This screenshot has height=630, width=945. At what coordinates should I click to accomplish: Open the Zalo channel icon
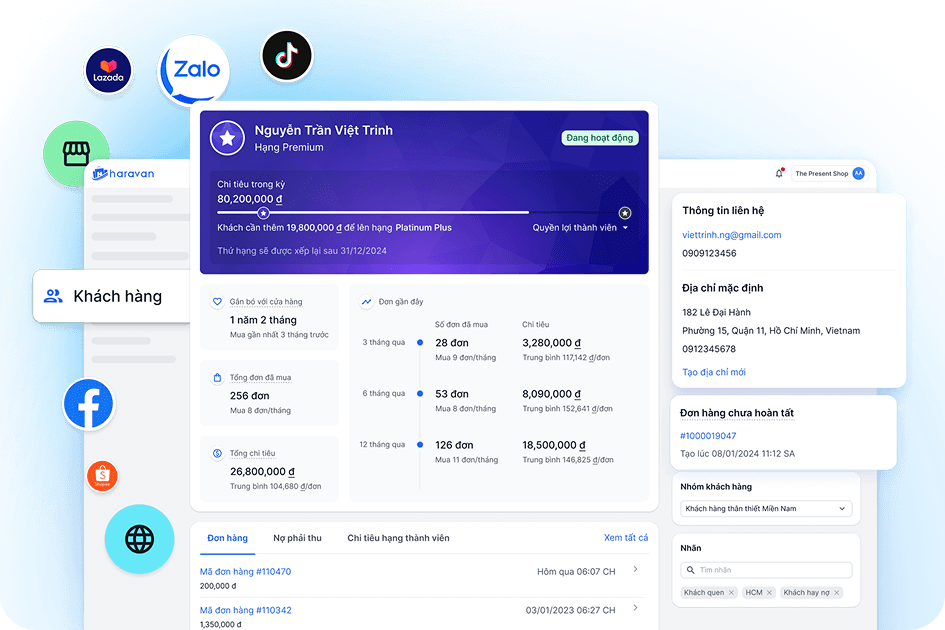(195, 71)
